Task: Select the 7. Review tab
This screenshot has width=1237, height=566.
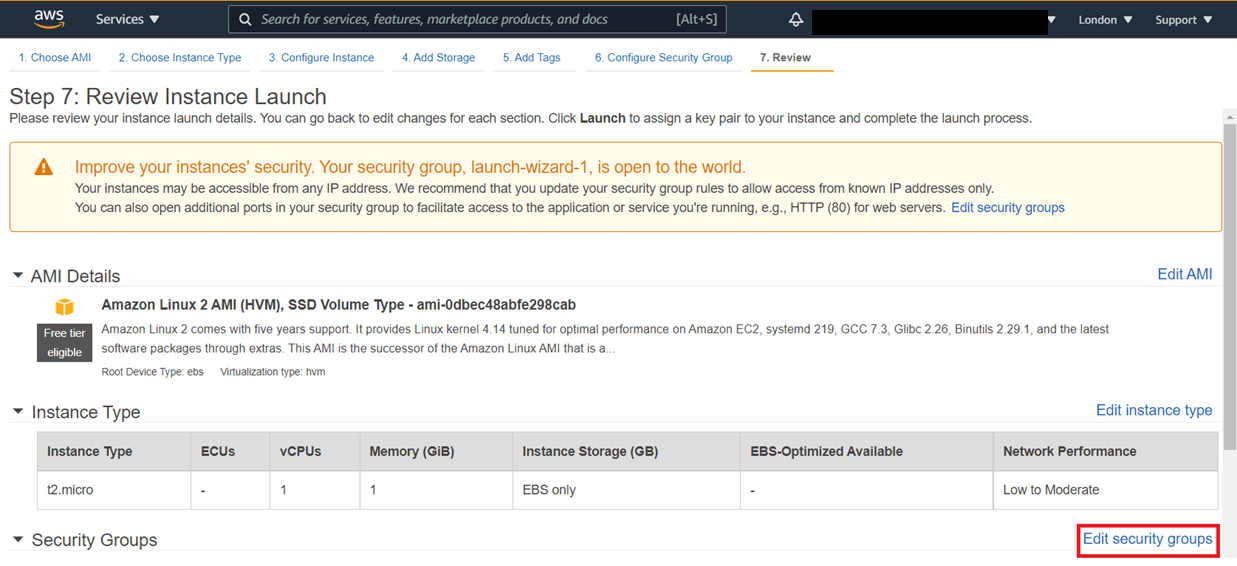Action: (785, 58)
